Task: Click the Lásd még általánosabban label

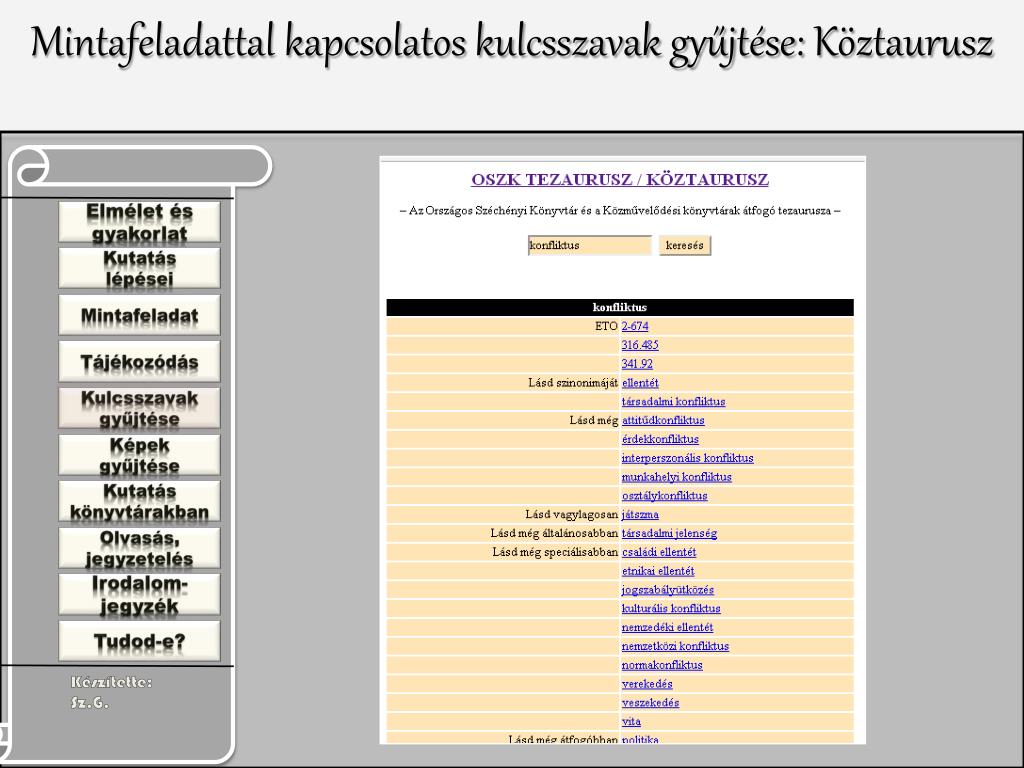Action: coord(554,533)
